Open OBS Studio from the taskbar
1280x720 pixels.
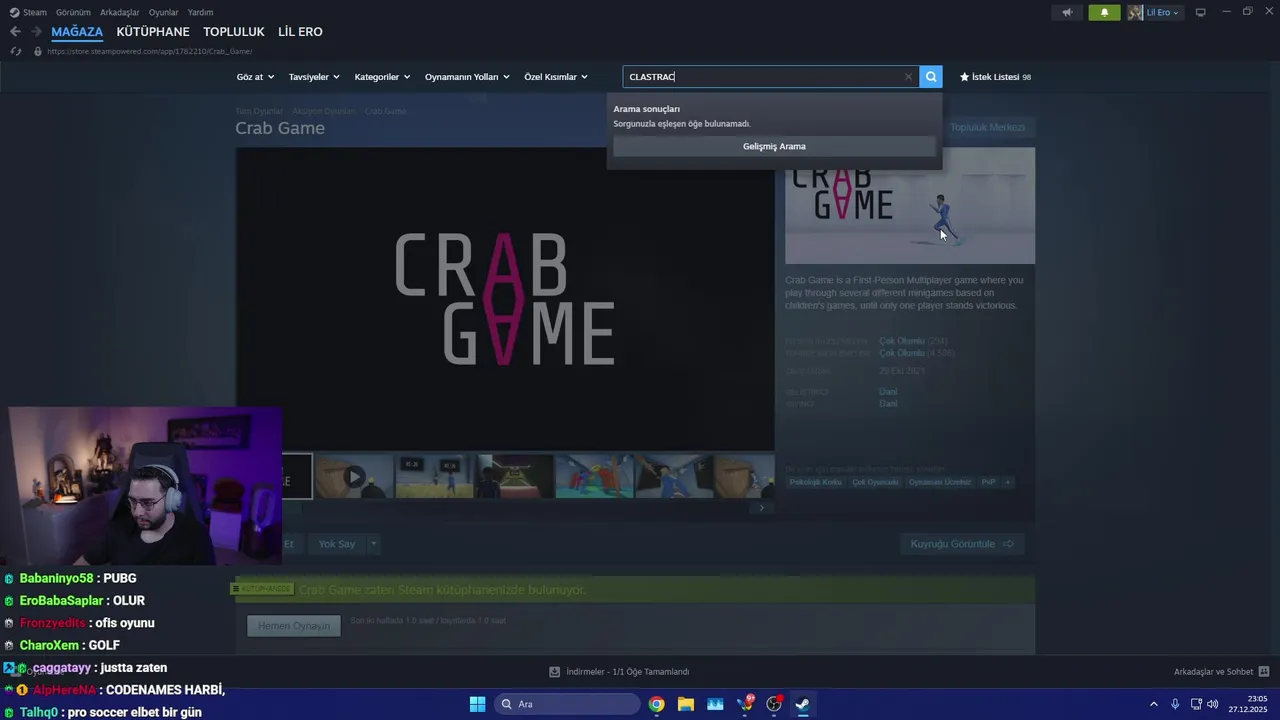pos(774,704)
